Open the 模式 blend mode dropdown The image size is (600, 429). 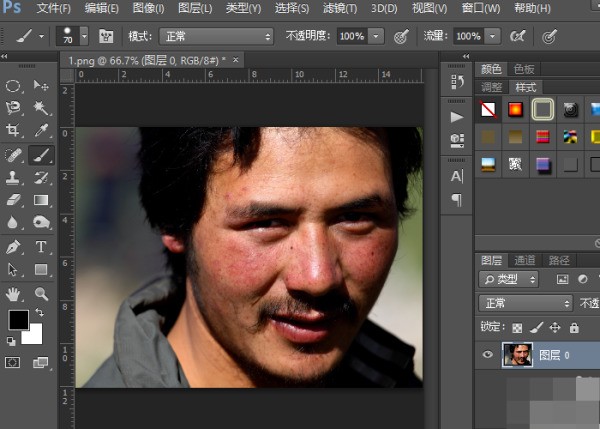tap(214, 36)
